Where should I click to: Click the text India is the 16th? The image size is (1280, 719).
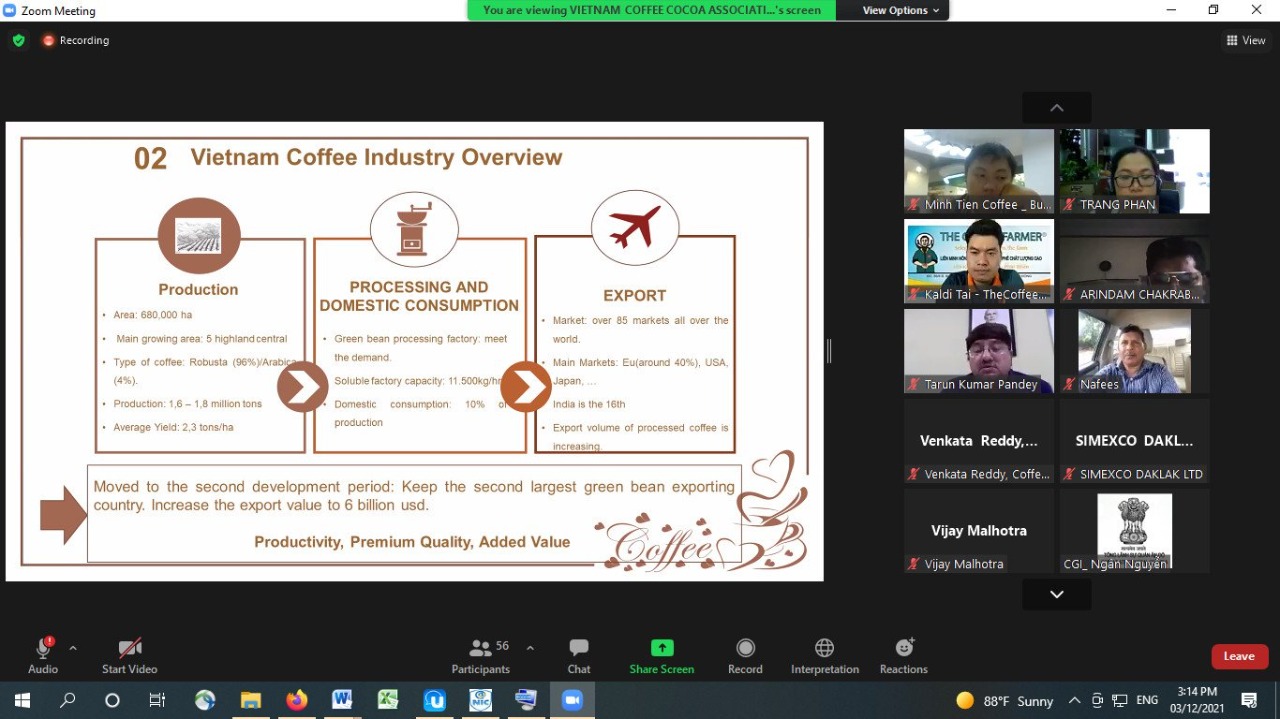[589, 404]
